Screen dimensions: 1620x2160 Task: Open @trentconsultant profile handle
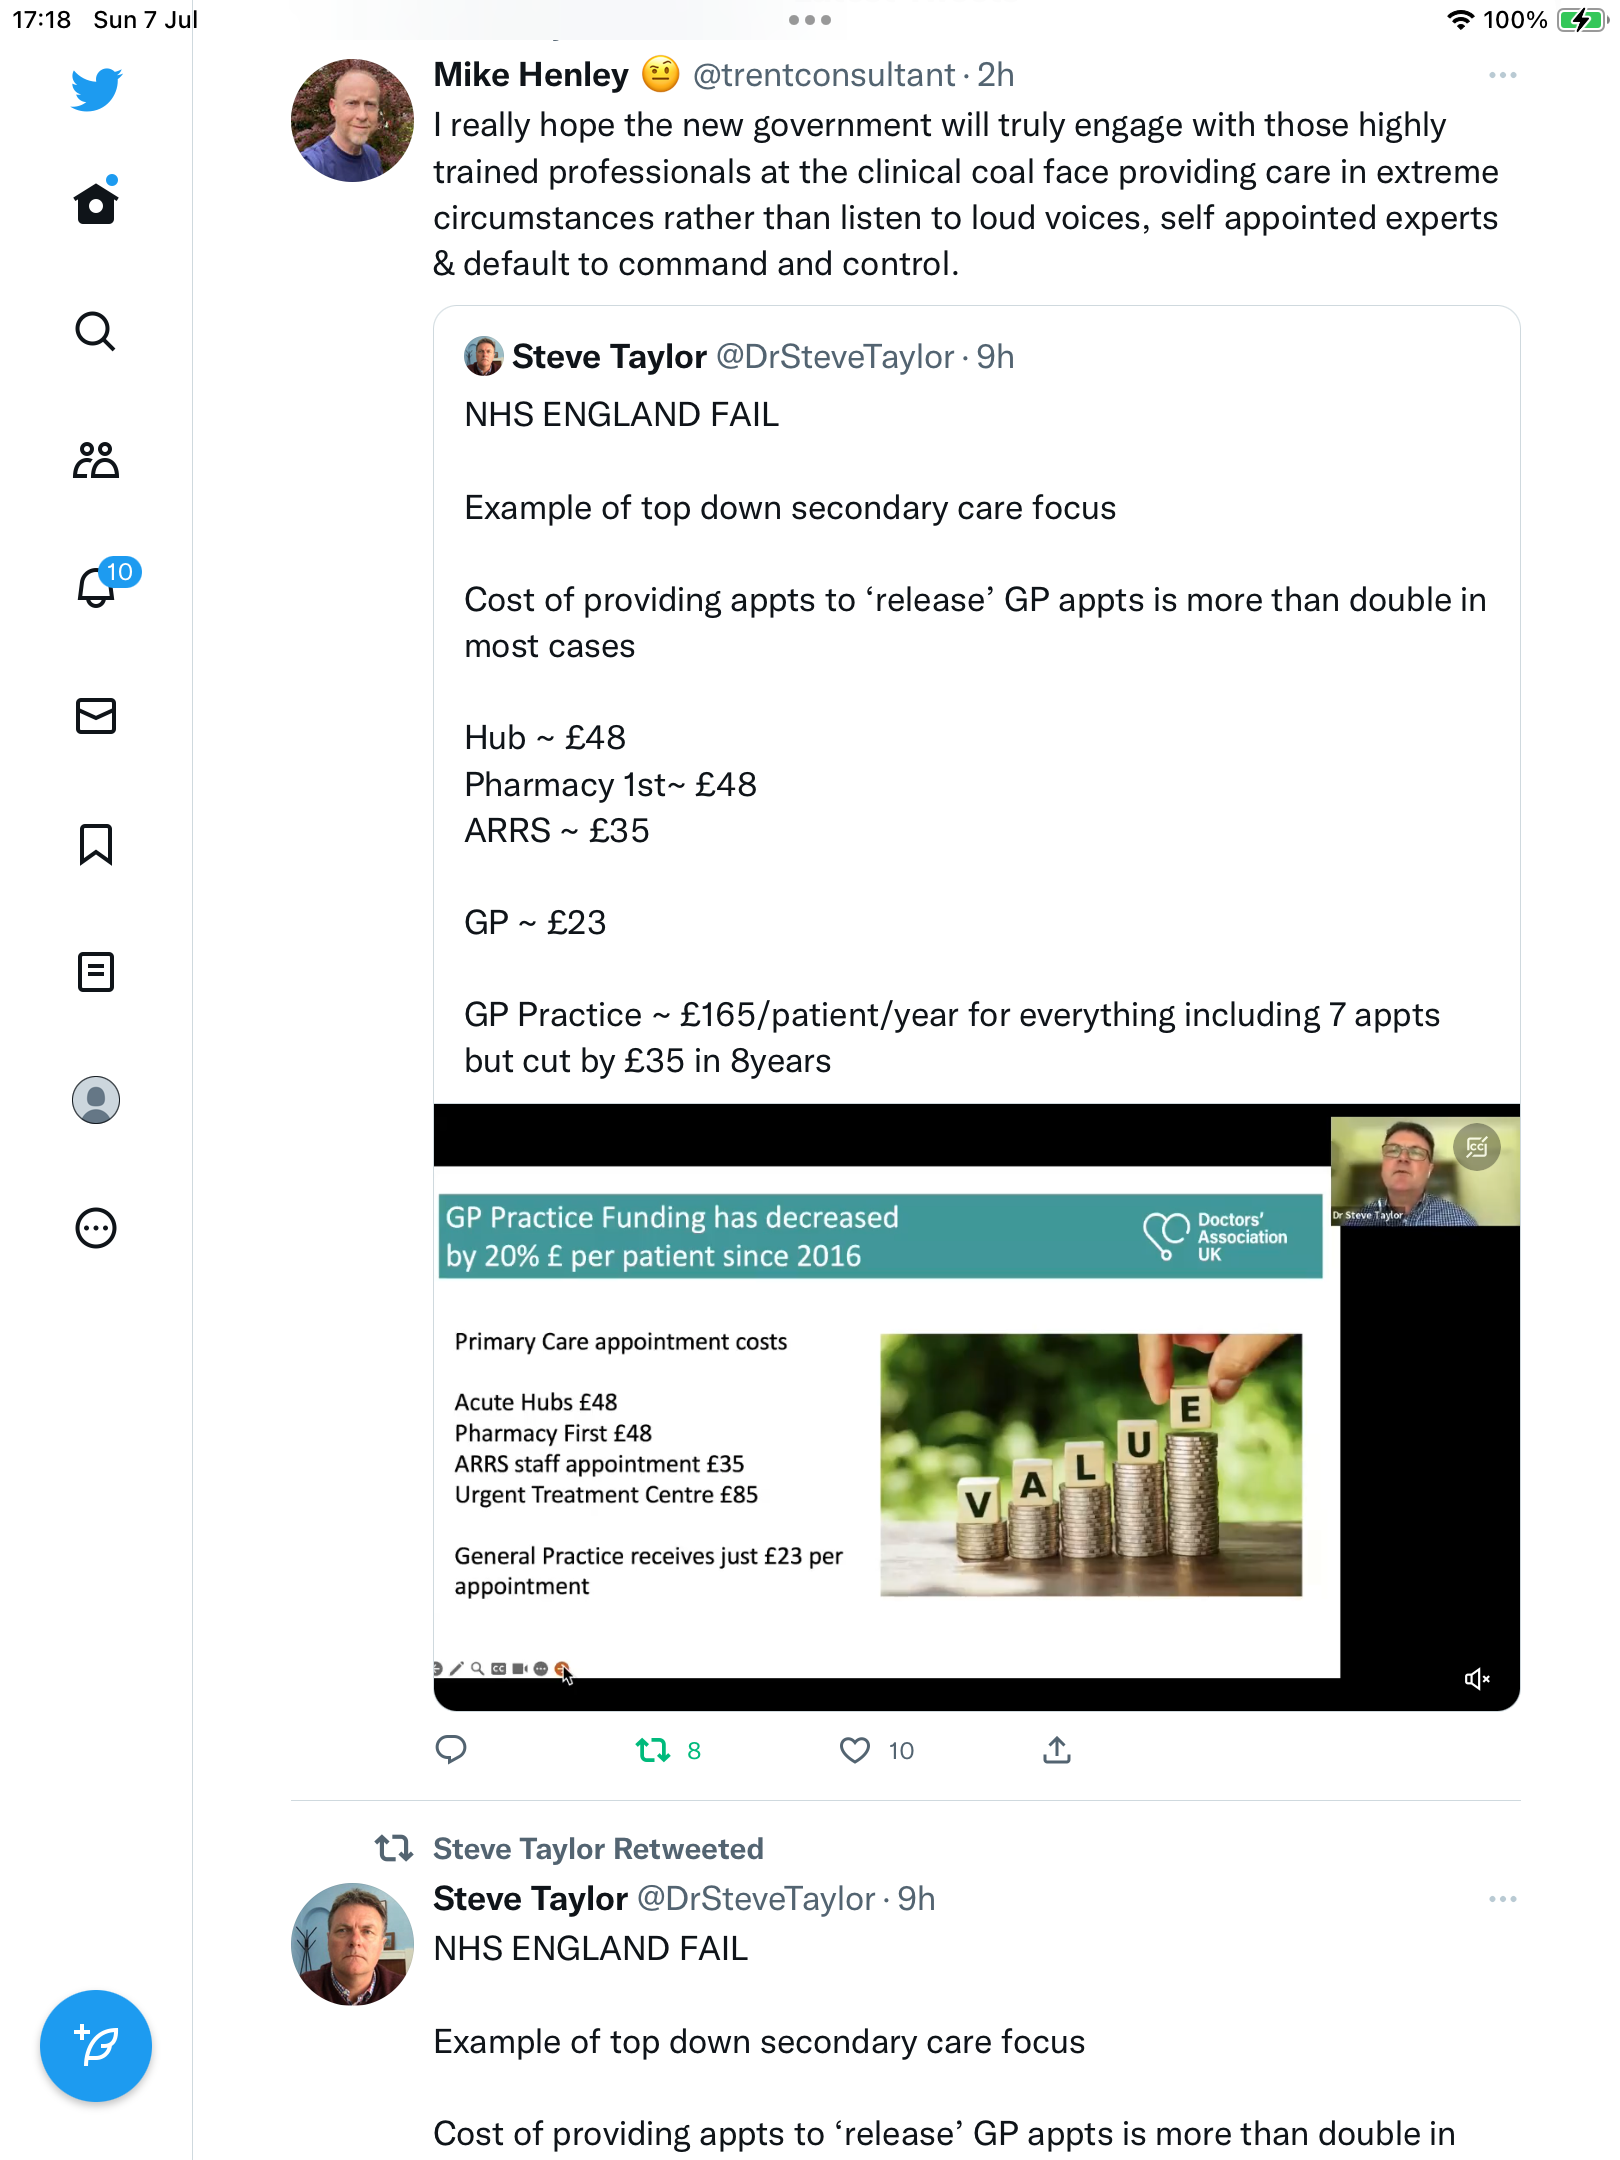pos(824,75)
